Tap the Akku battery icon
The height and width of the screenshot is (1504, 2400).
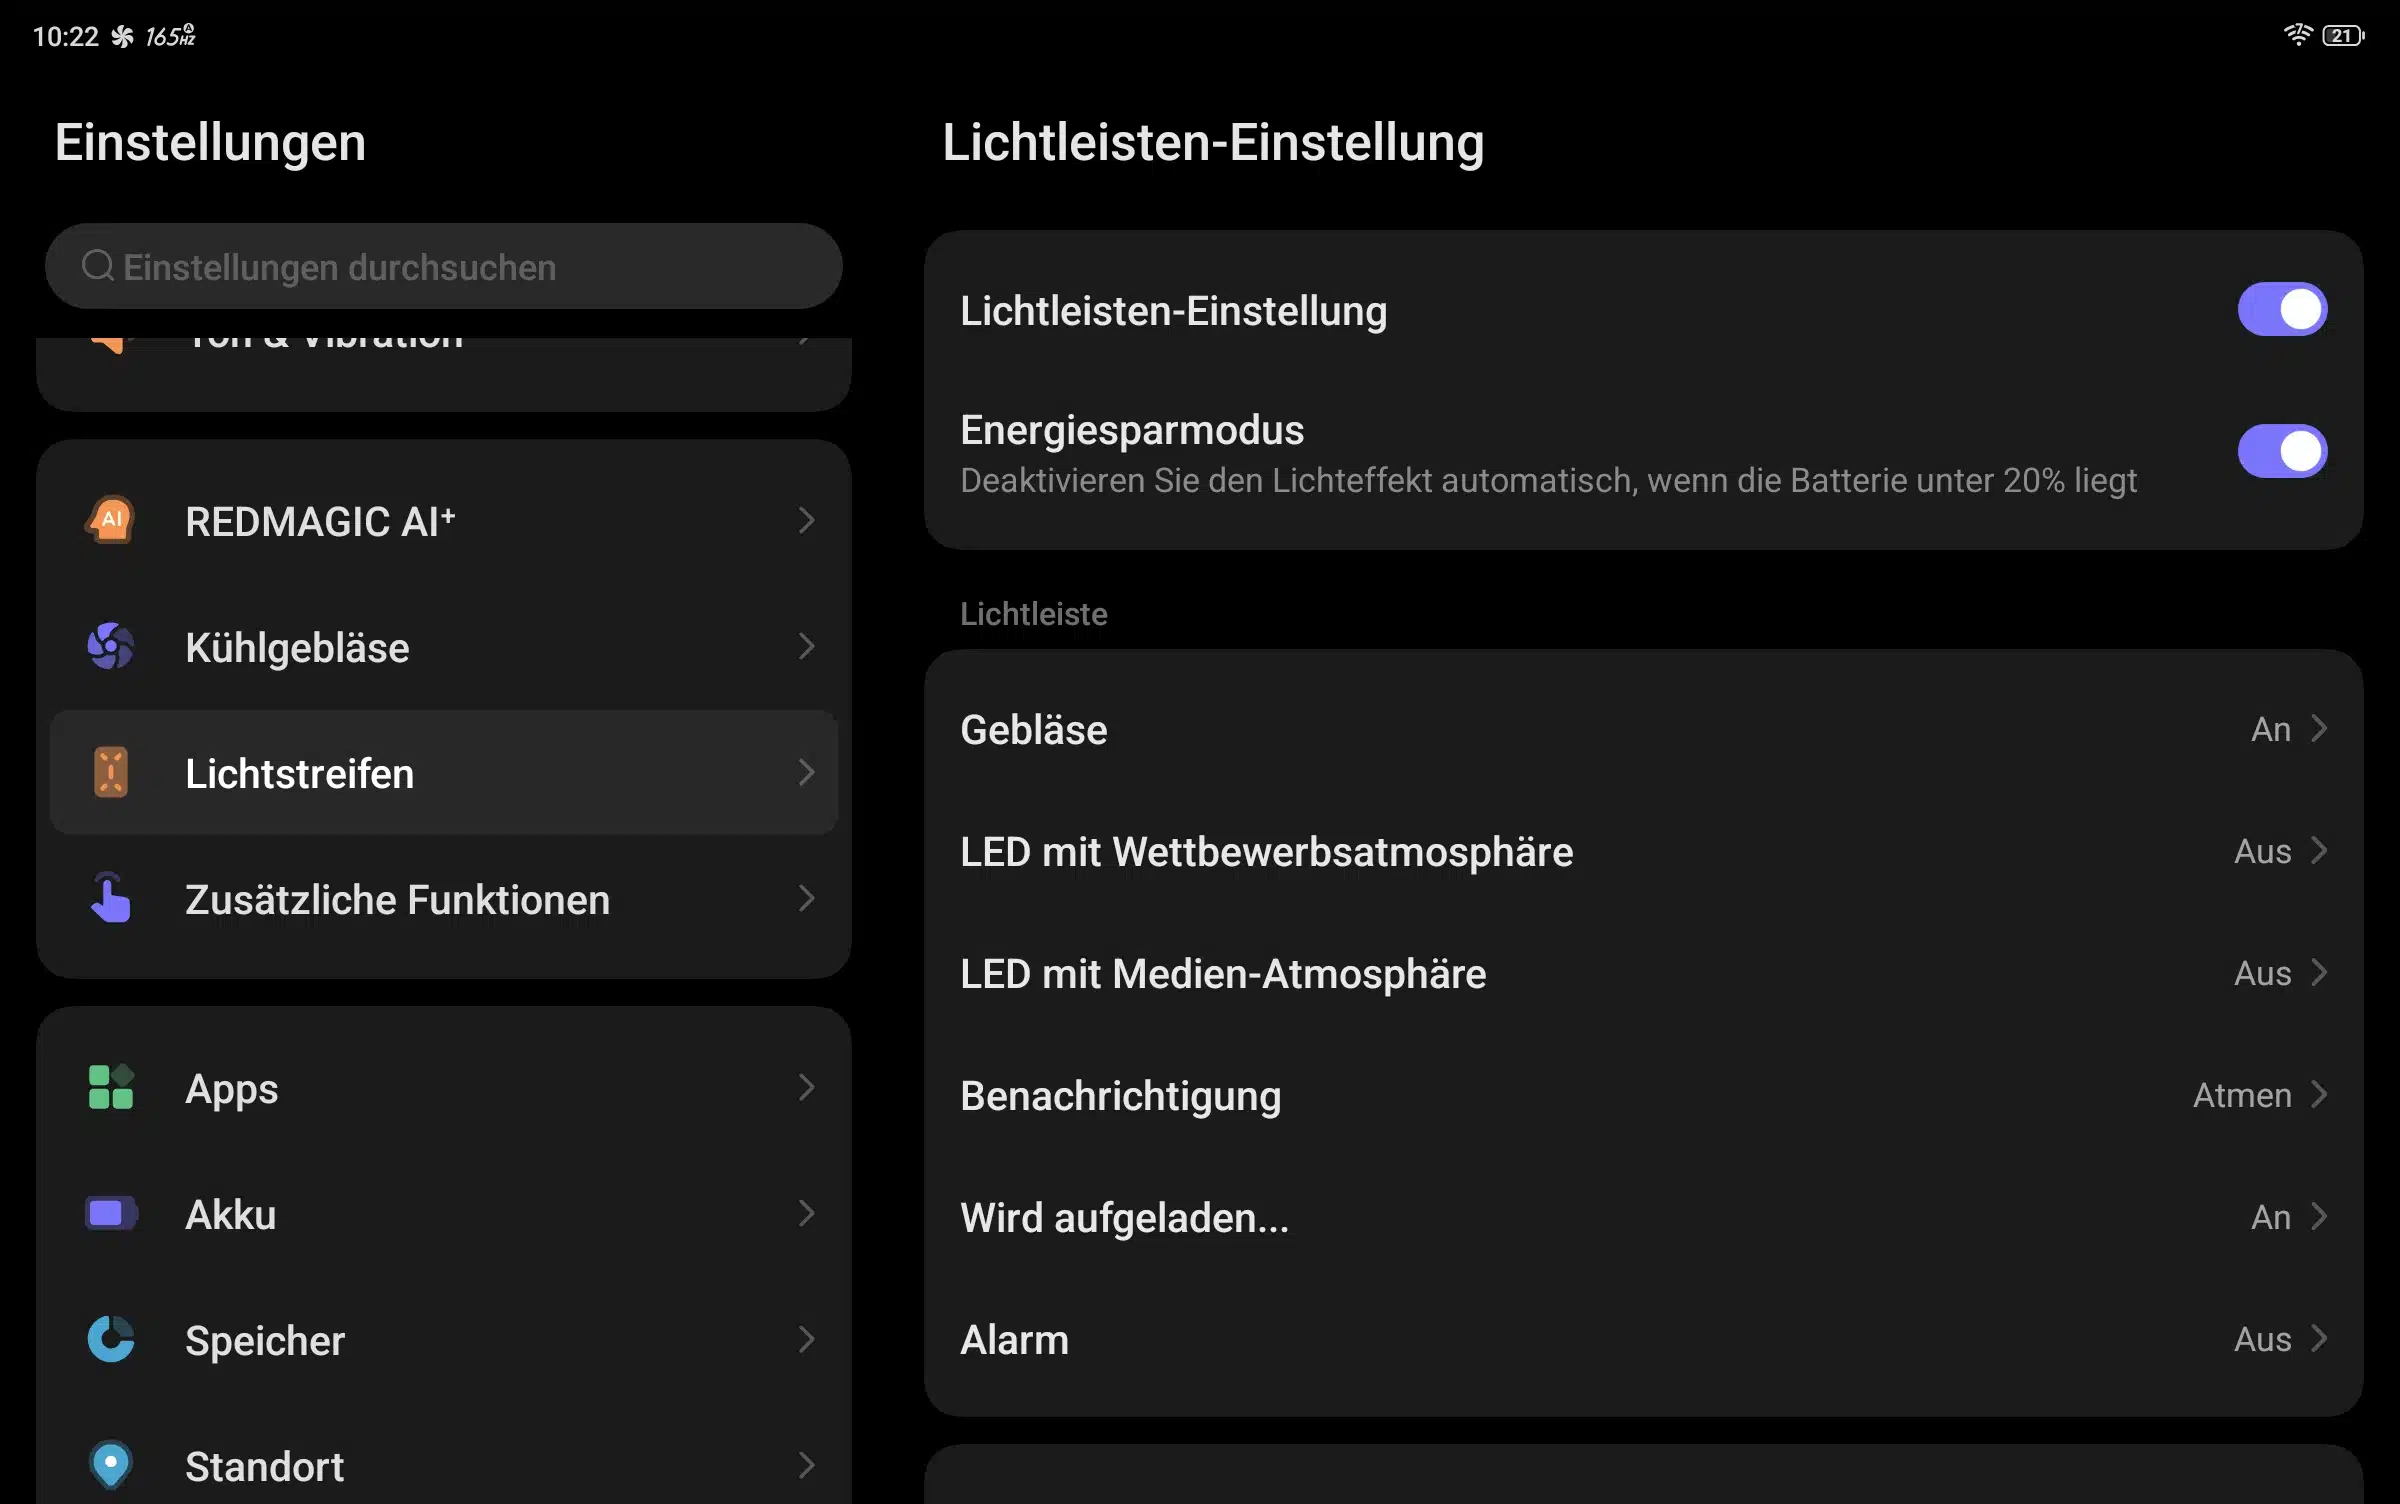coord(111,1213)
